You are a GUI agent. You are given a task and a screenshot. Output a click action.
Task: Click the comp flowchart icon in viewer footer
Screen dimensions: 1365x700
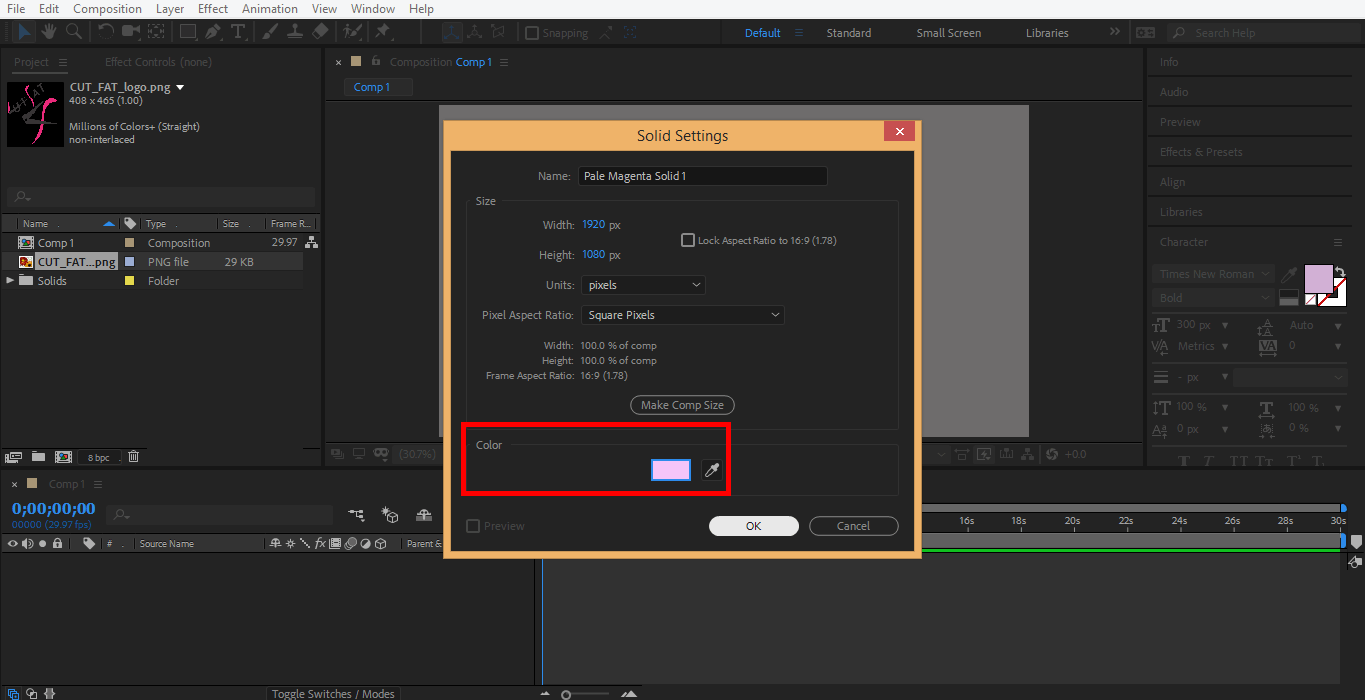click(1028, 454)
